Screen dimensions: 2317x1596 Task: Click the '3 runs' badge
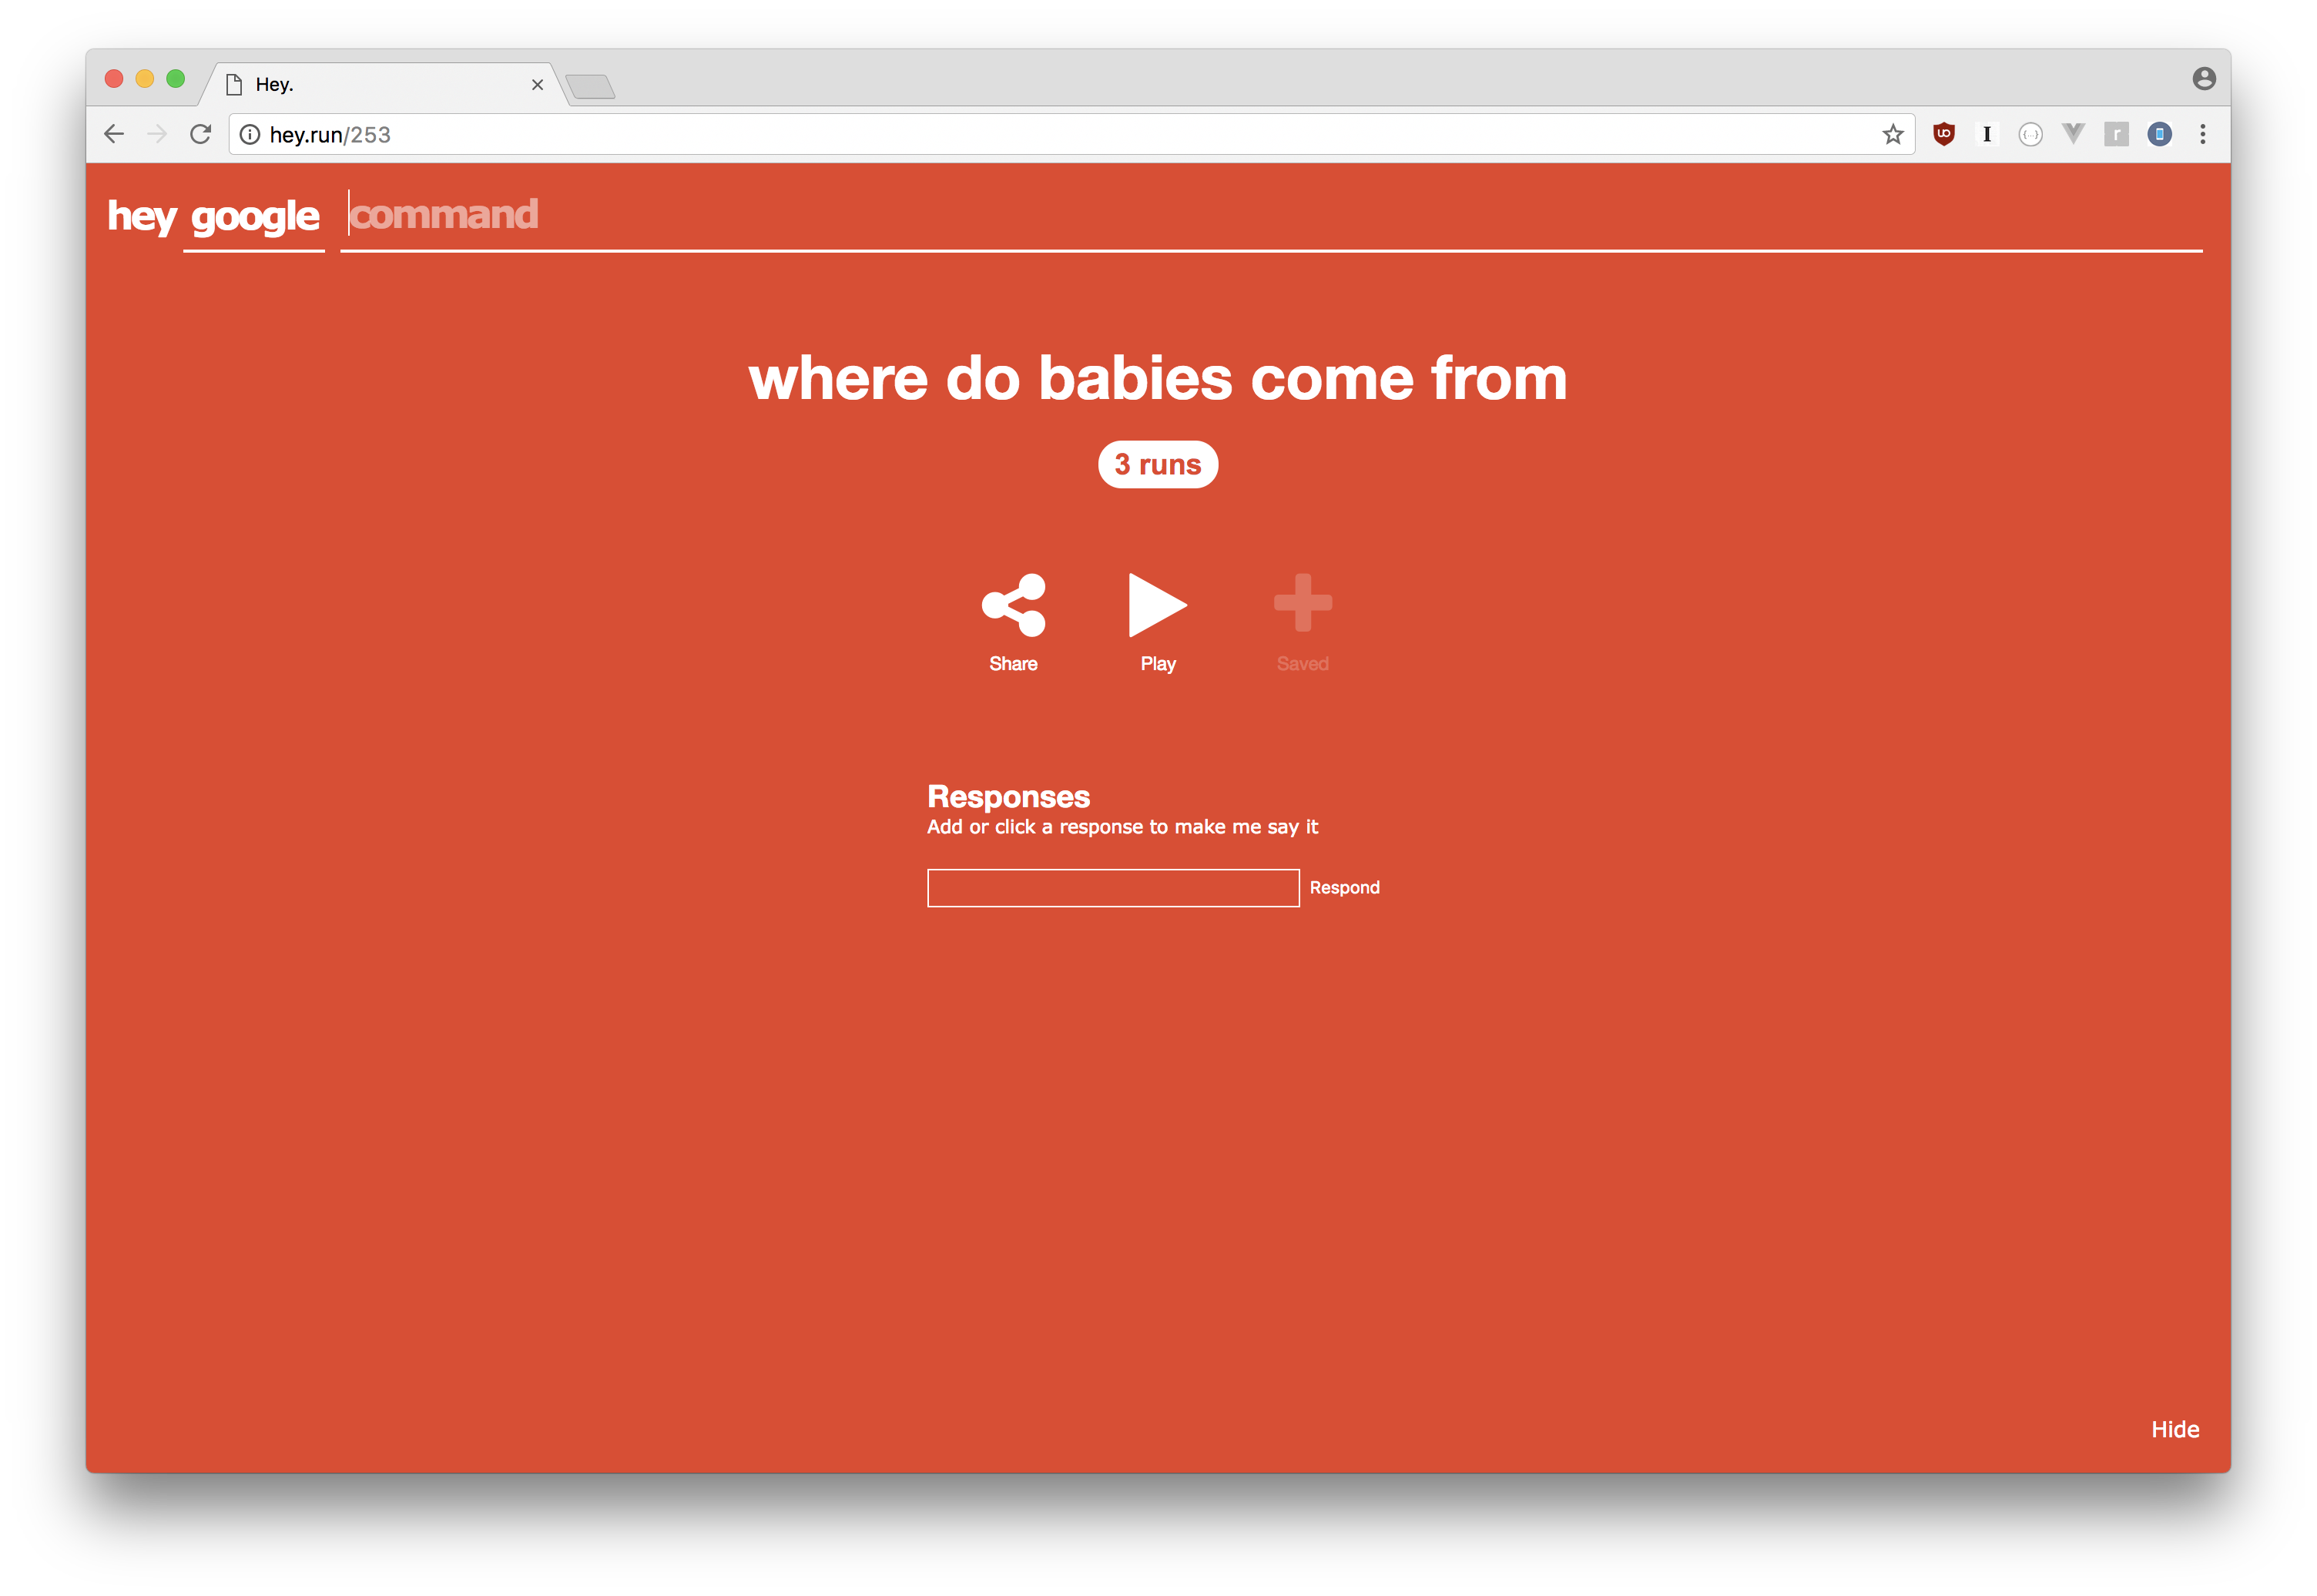(x=1157, y=465)
